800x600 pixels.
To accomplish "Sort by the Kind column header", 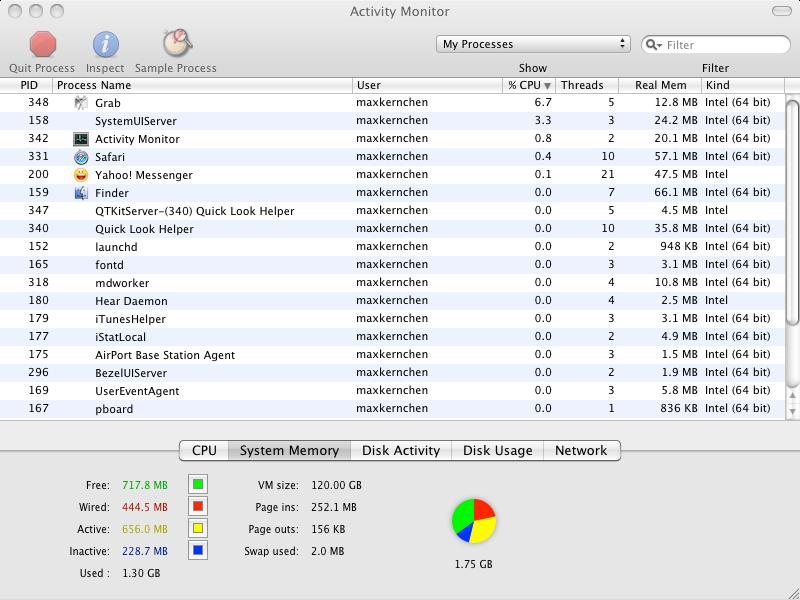I will (743, 85).
